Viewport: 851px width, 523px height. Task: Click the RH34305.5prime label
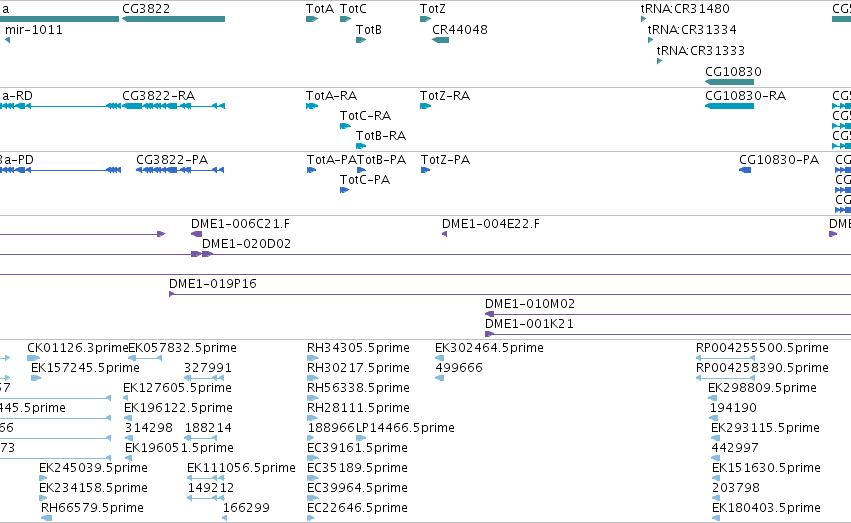tap(359, 348)
